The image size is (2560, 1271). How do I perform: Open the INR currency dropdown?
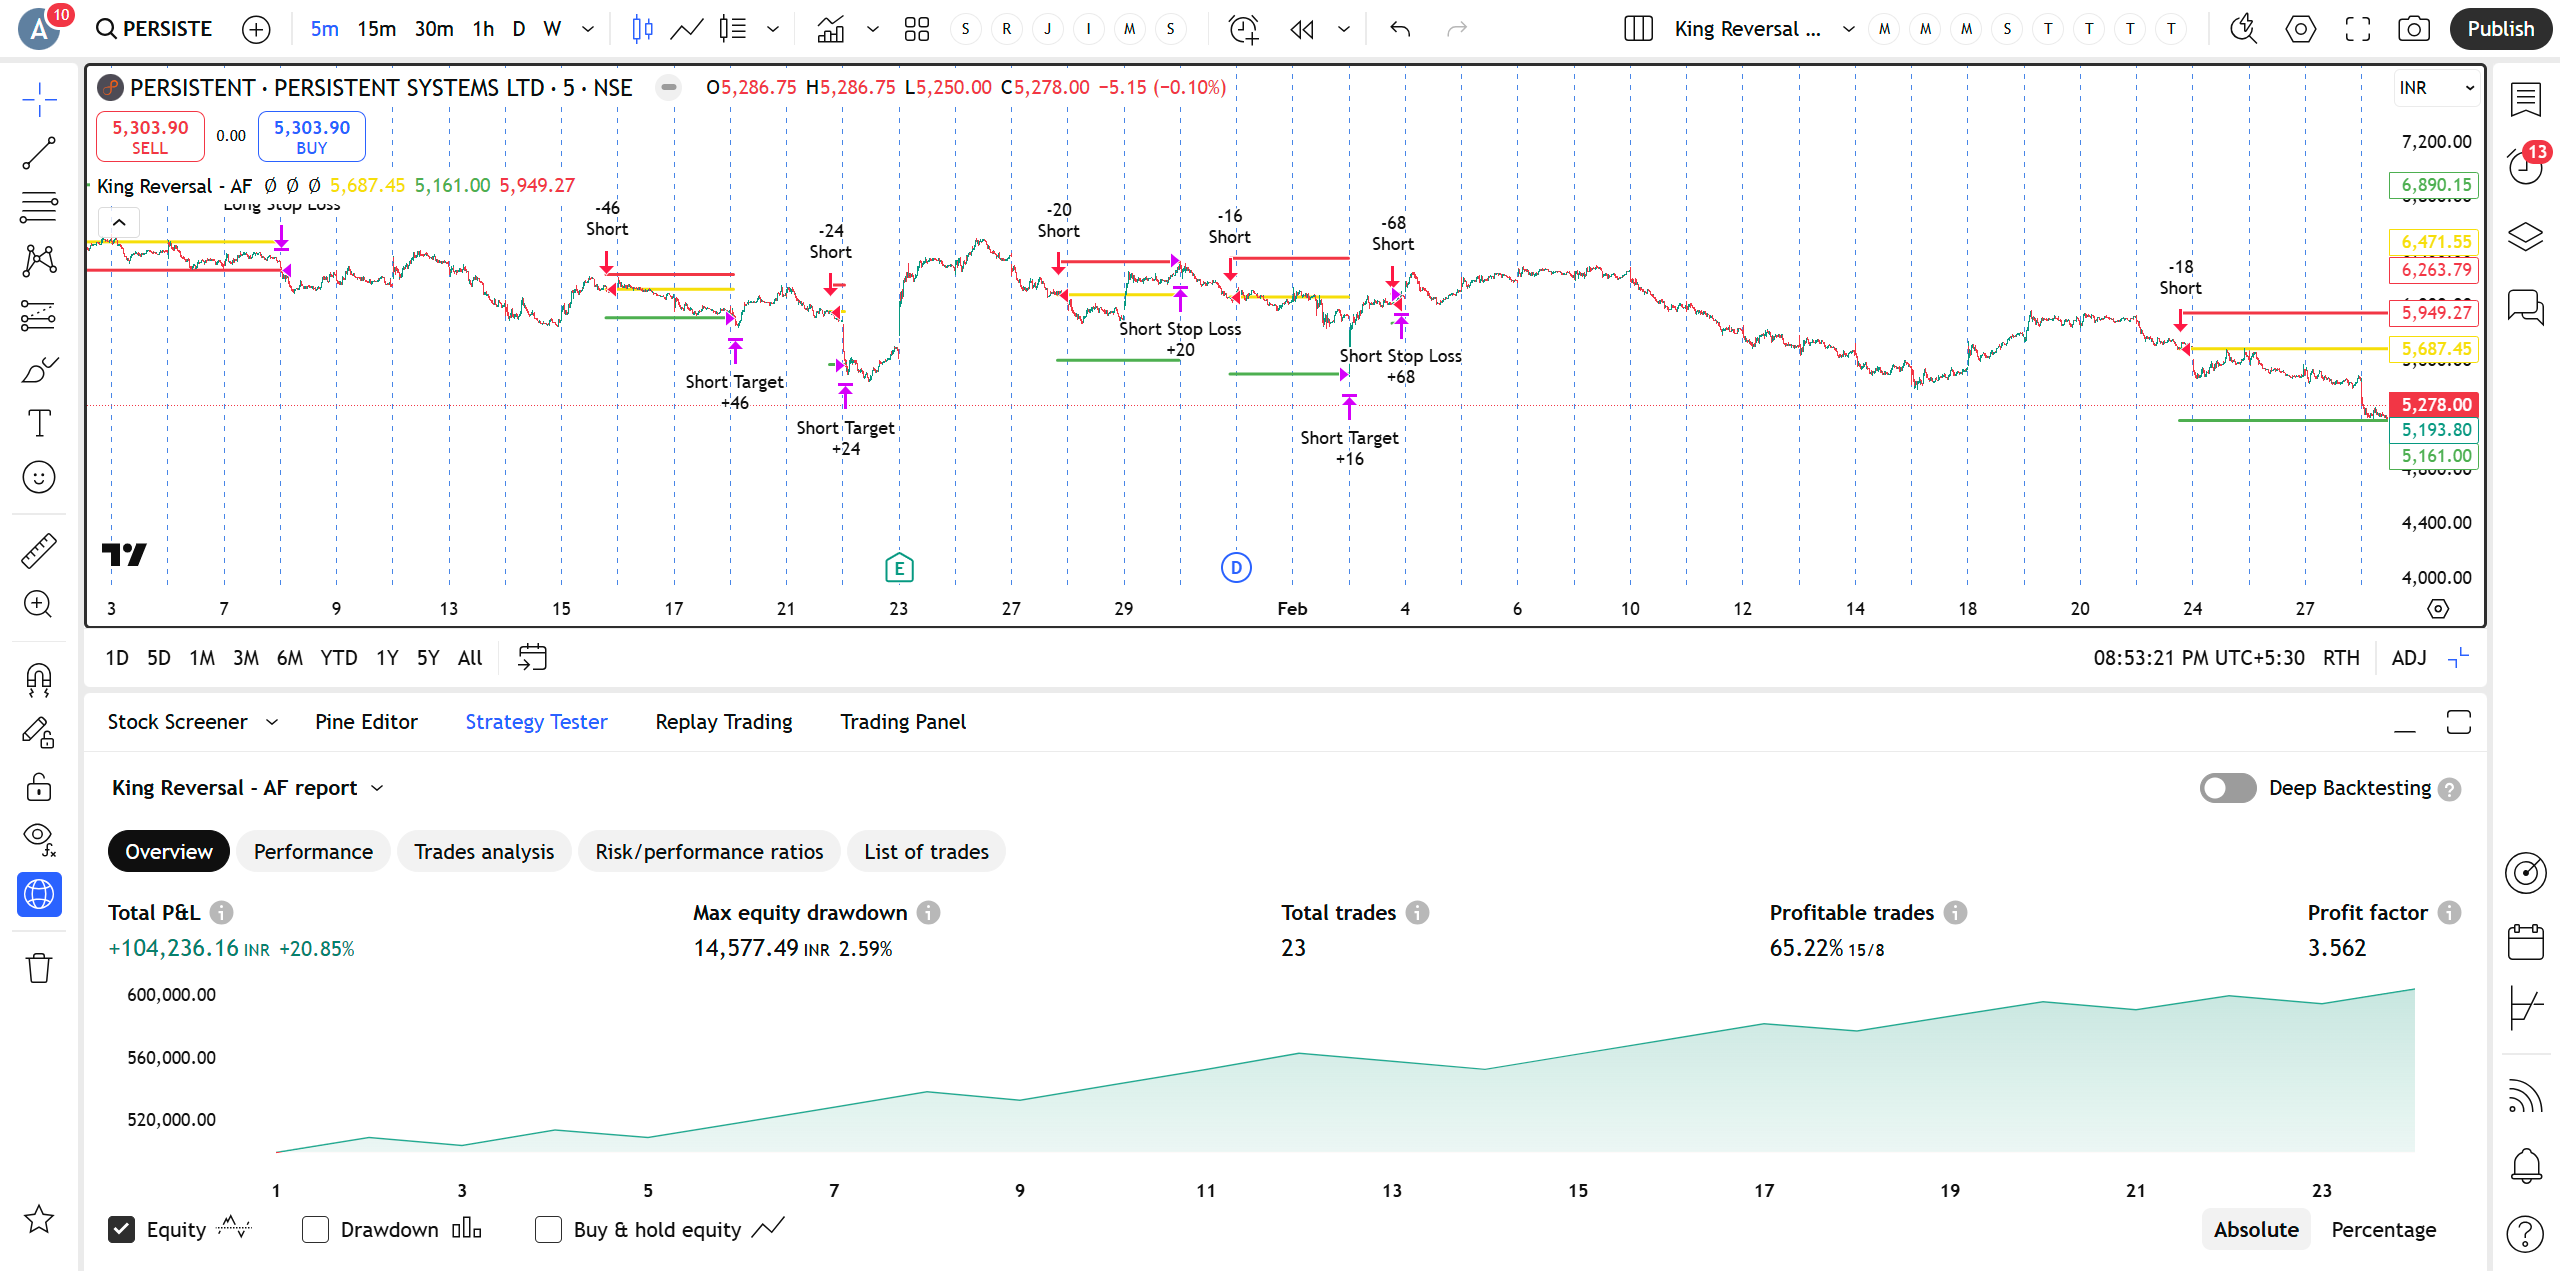[2437, 88]
